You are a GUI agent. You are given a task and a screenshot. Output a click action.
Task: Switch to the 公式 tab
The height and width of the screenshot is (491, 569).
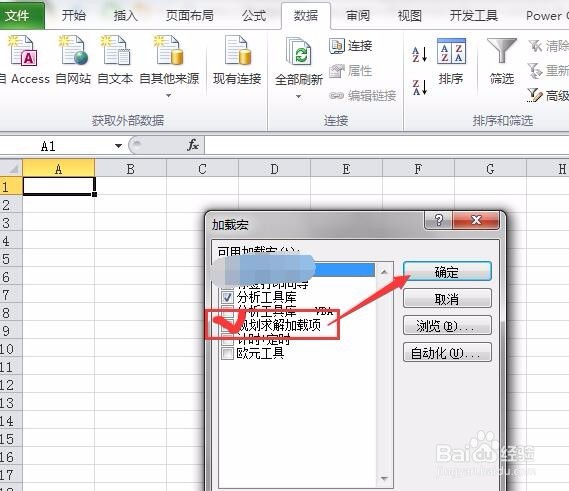[x=254, y=15]
